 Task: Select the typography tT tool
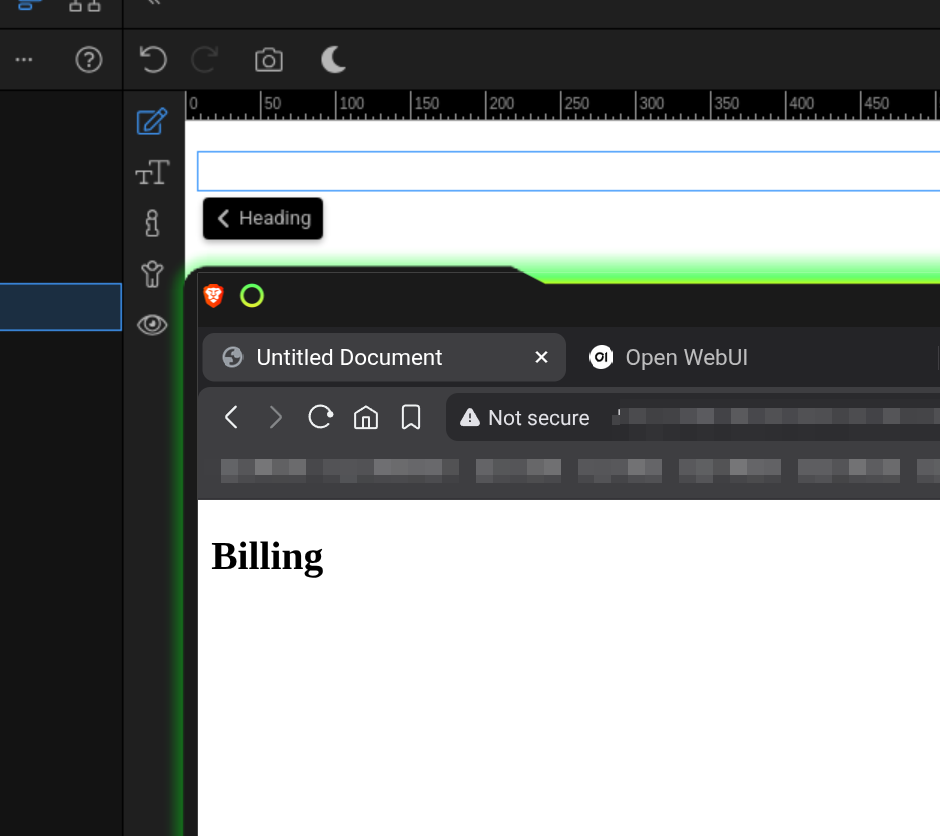pyautogui.click(x=152, y=173)
